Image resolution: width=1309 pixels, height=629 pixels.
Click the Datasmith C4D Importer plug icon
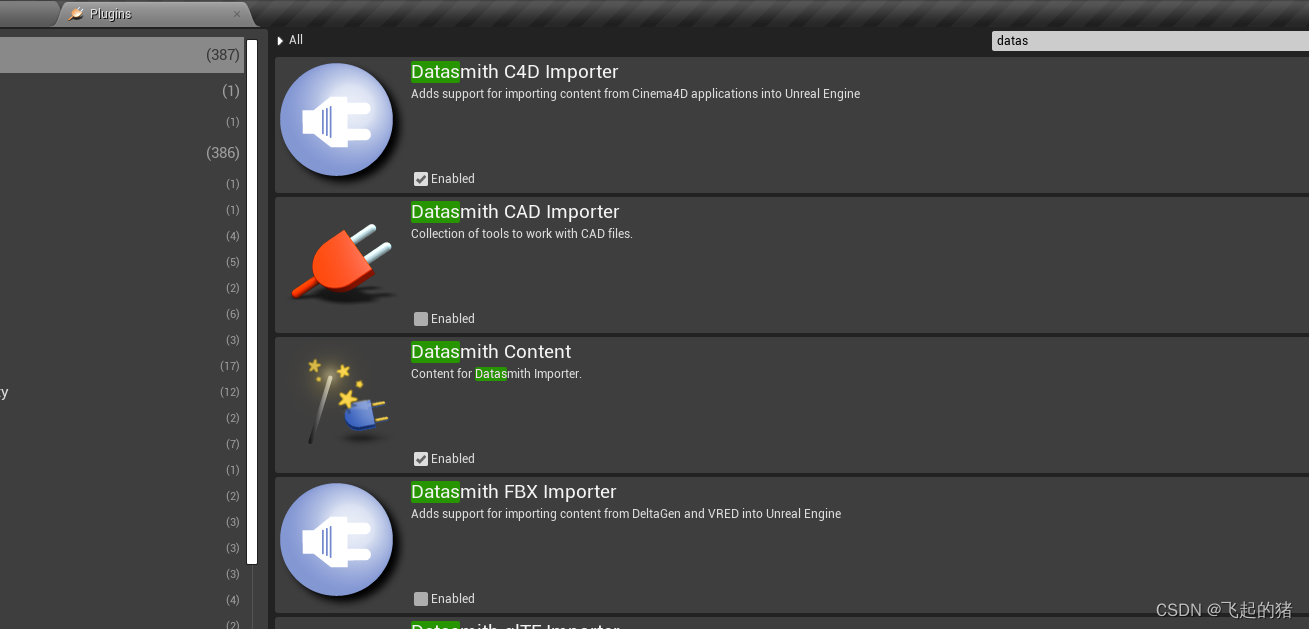(x=337, y=120)
